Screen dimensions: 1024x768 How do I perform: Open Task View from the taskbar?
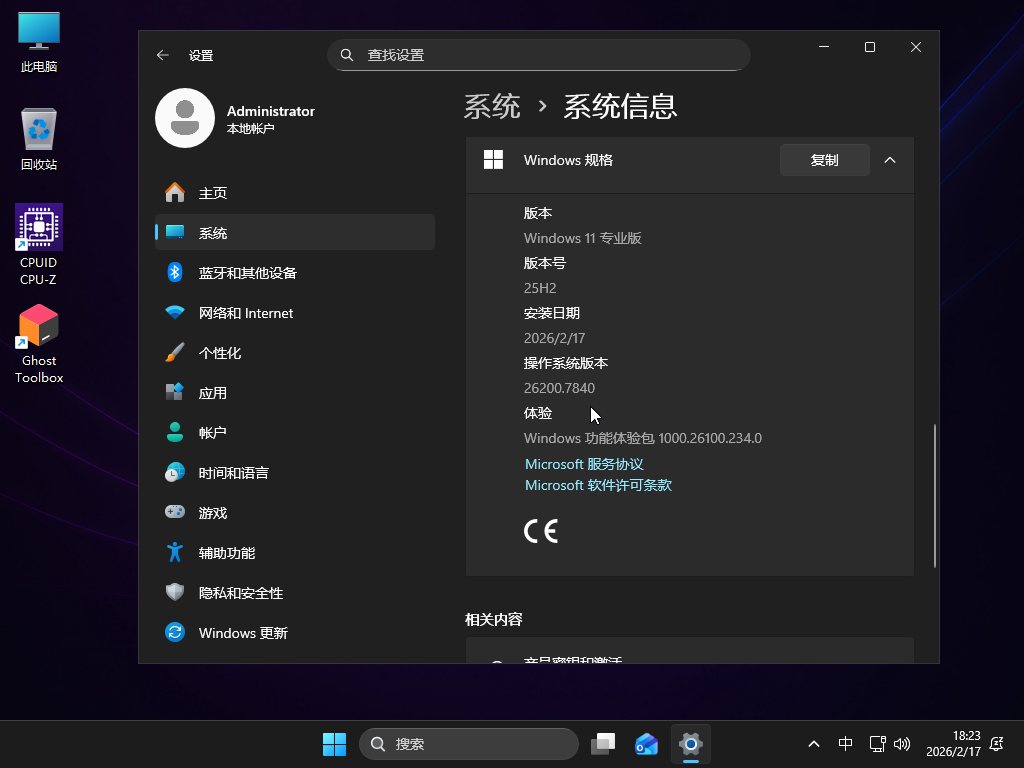coord(603,744)
